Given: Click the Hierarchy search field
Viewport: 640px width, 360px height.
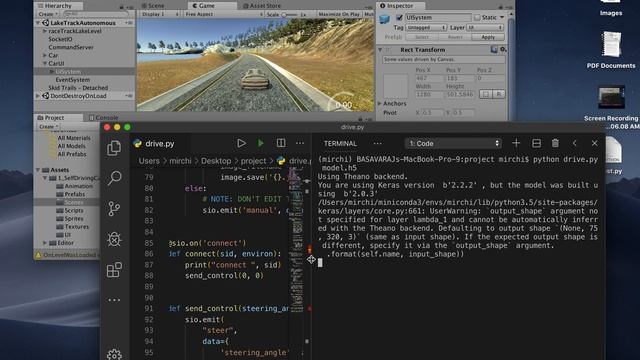Looking at the screenshot, I should (96, 14).
